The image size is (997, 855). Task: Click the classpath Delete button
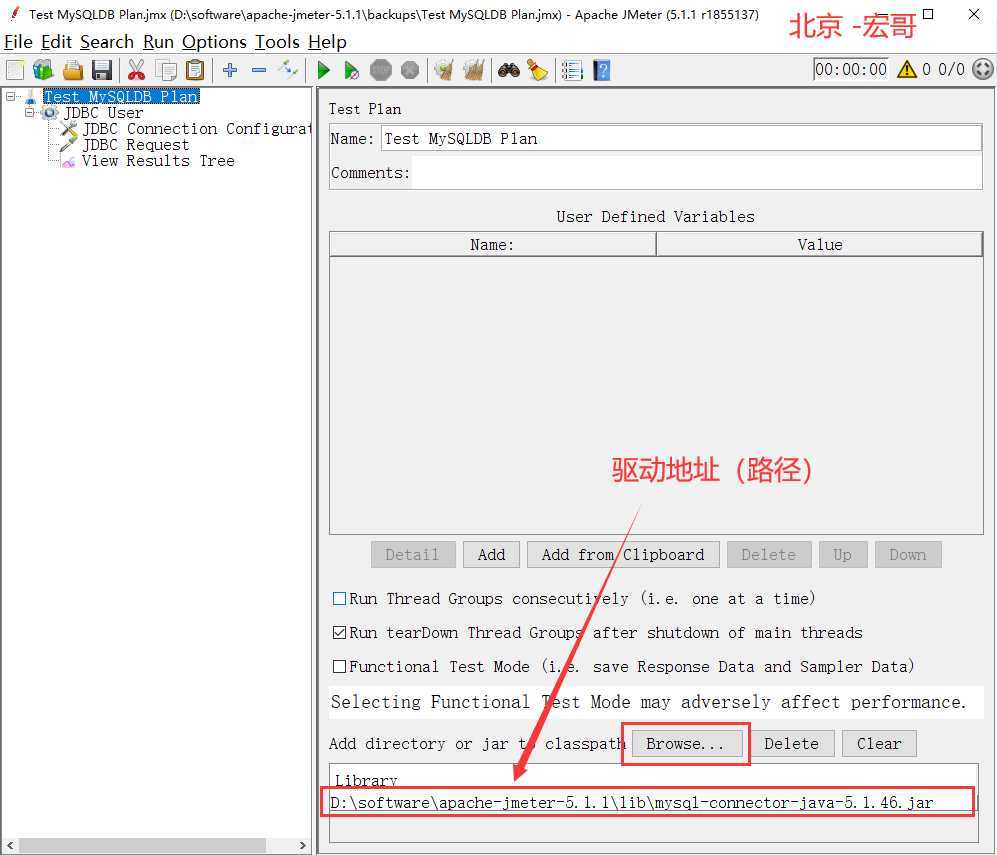(792, 744)
